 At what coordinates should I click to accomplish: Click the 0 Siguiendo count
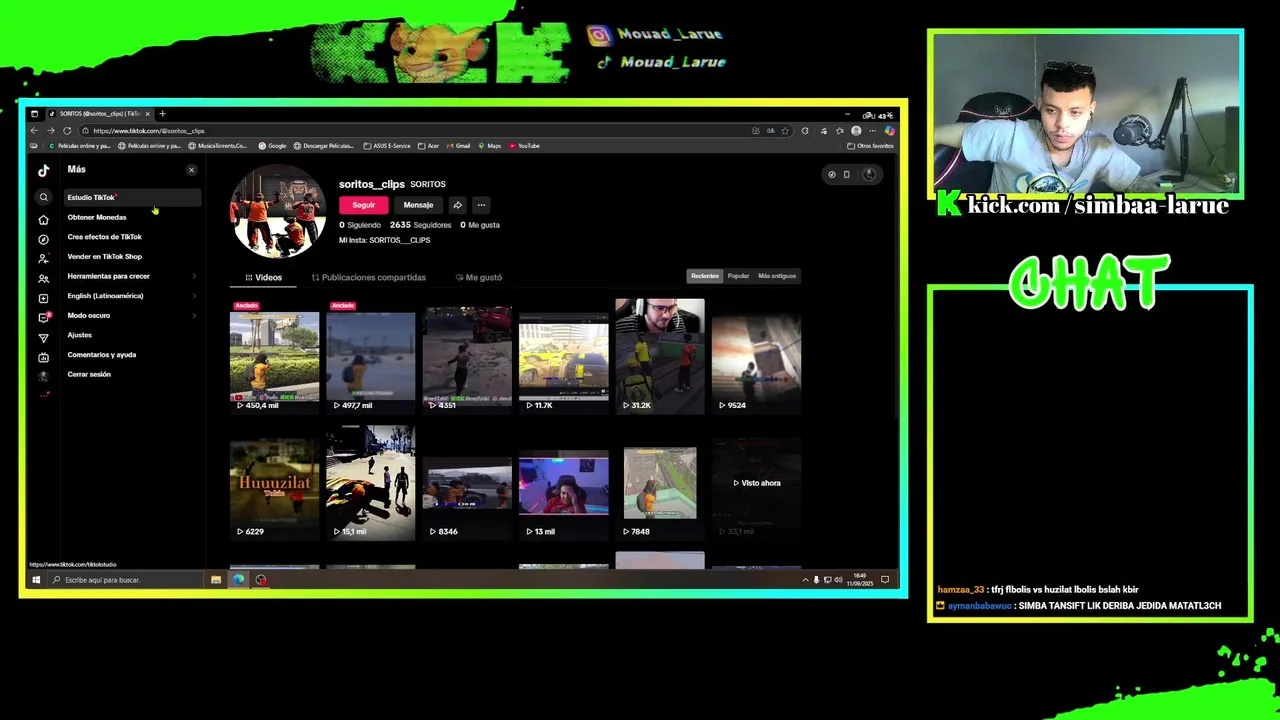[x=360, y=225]
